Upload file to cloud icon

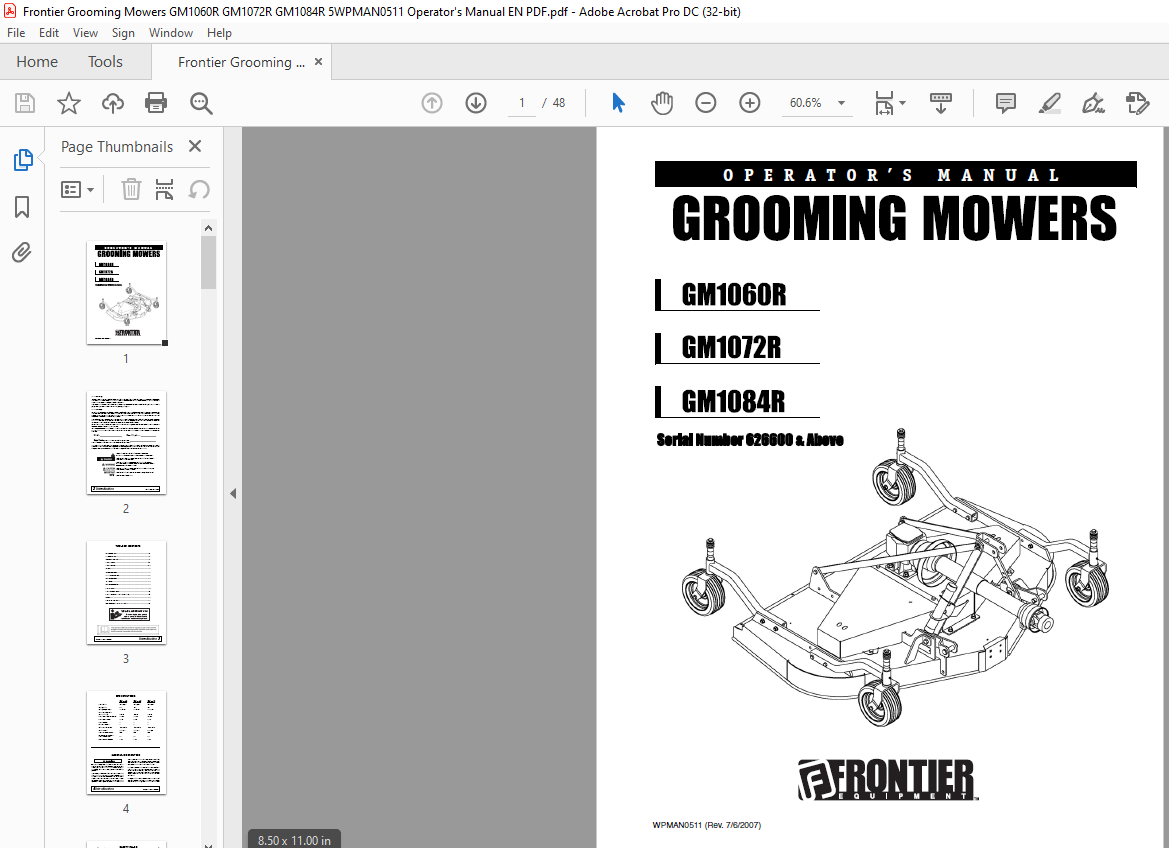pos(113,103)
